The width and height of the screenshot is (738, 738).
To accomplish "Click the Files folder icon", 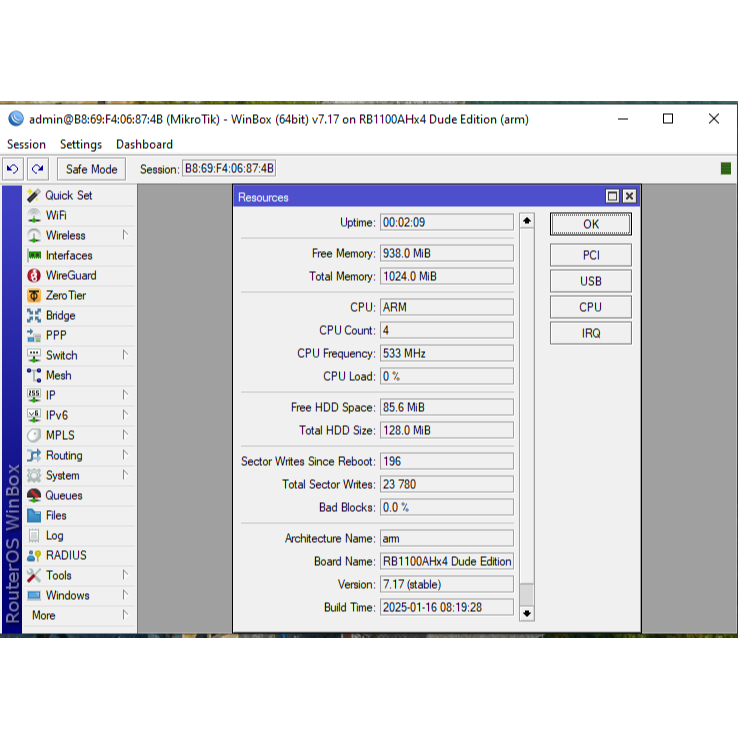I will 34,516.
